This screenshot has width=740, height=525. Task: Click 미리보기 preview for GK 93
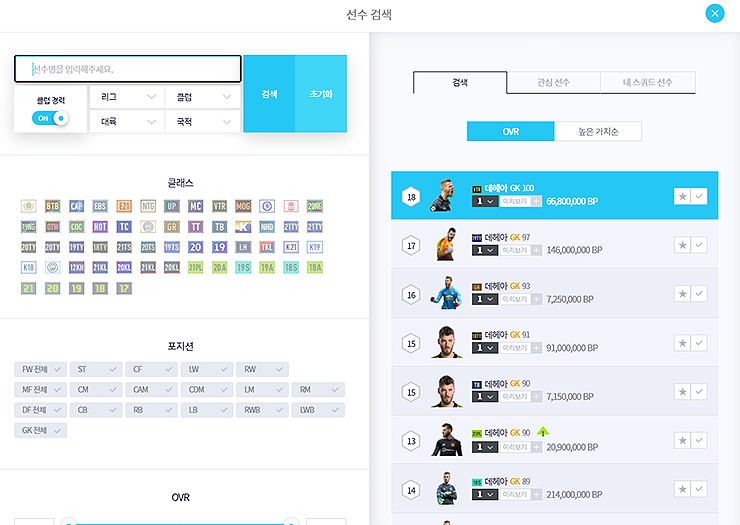514,299
